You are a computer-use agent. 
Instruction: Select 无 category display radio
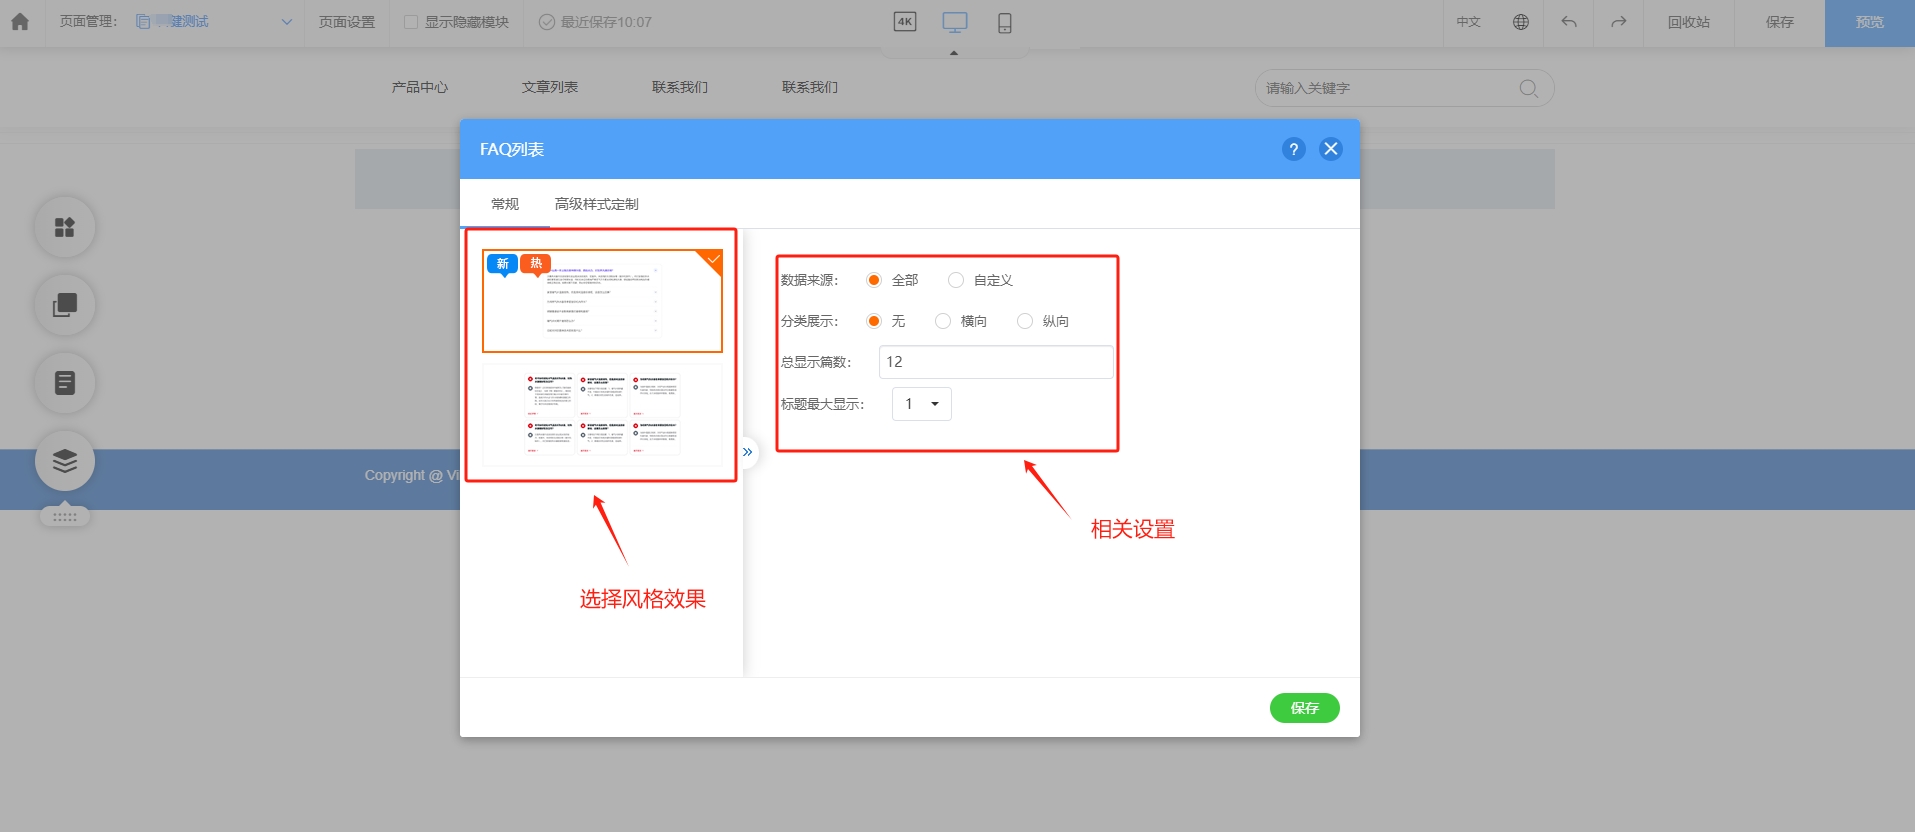(x=874, y=321)
